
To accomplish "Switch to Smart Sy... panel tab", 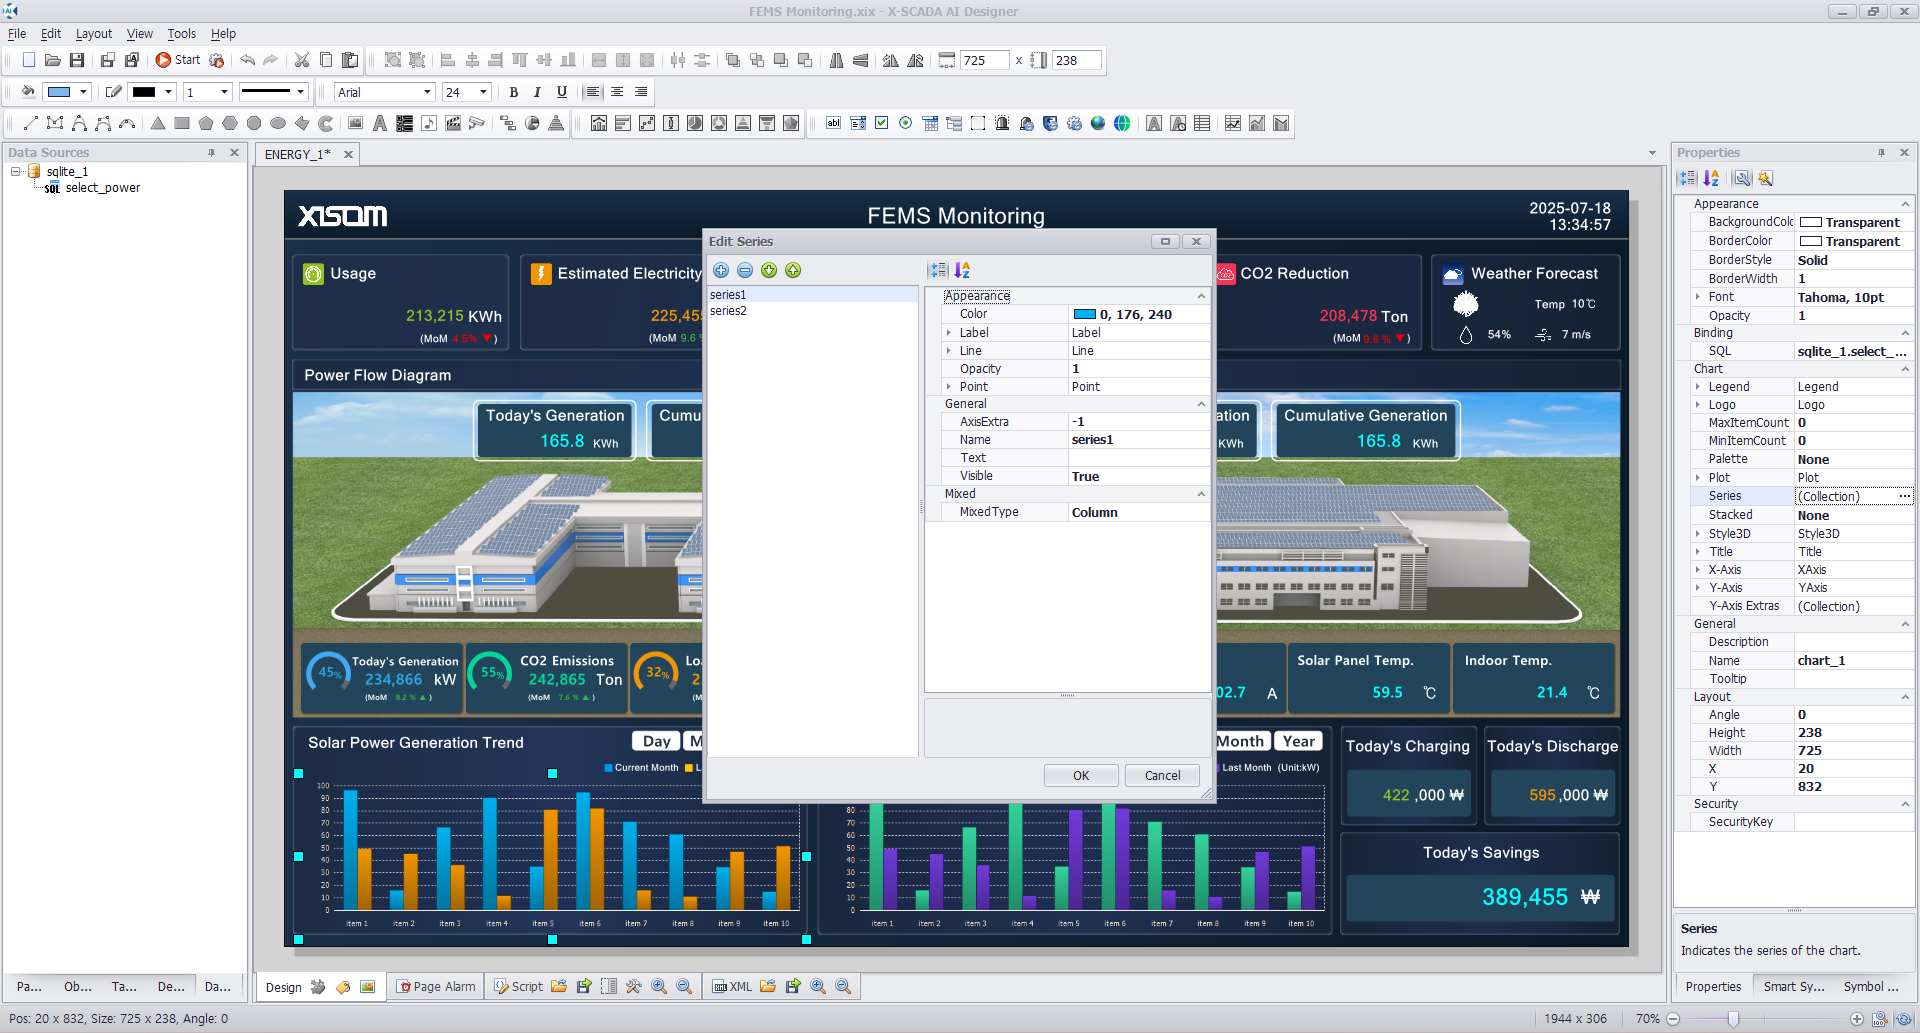I will point(1794,987).
